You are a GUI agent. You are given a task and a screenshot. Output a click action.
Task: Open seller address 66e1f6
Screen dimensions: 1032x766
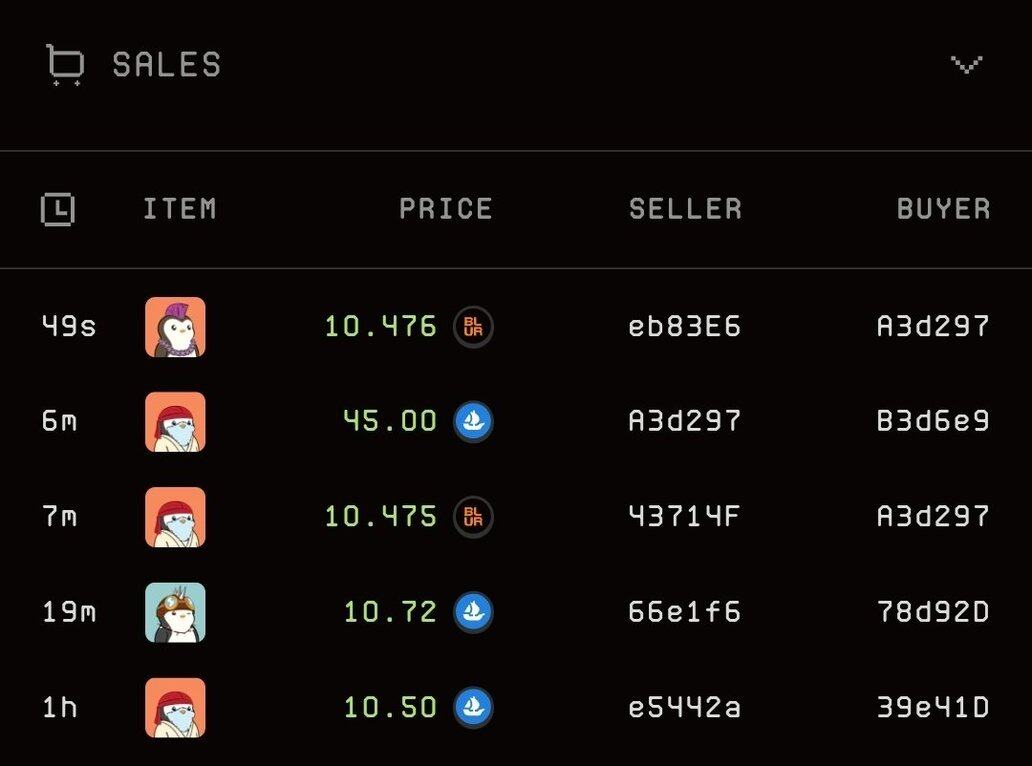pos(684,612)
